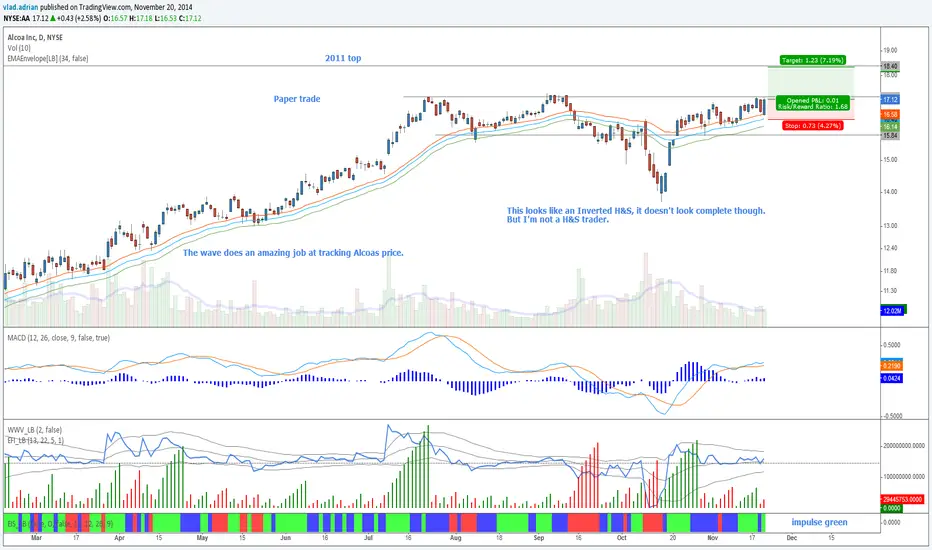The width and height of the screenshot is (932, 550).
Task: Select the Aug label on time axis
Action: 455,538
